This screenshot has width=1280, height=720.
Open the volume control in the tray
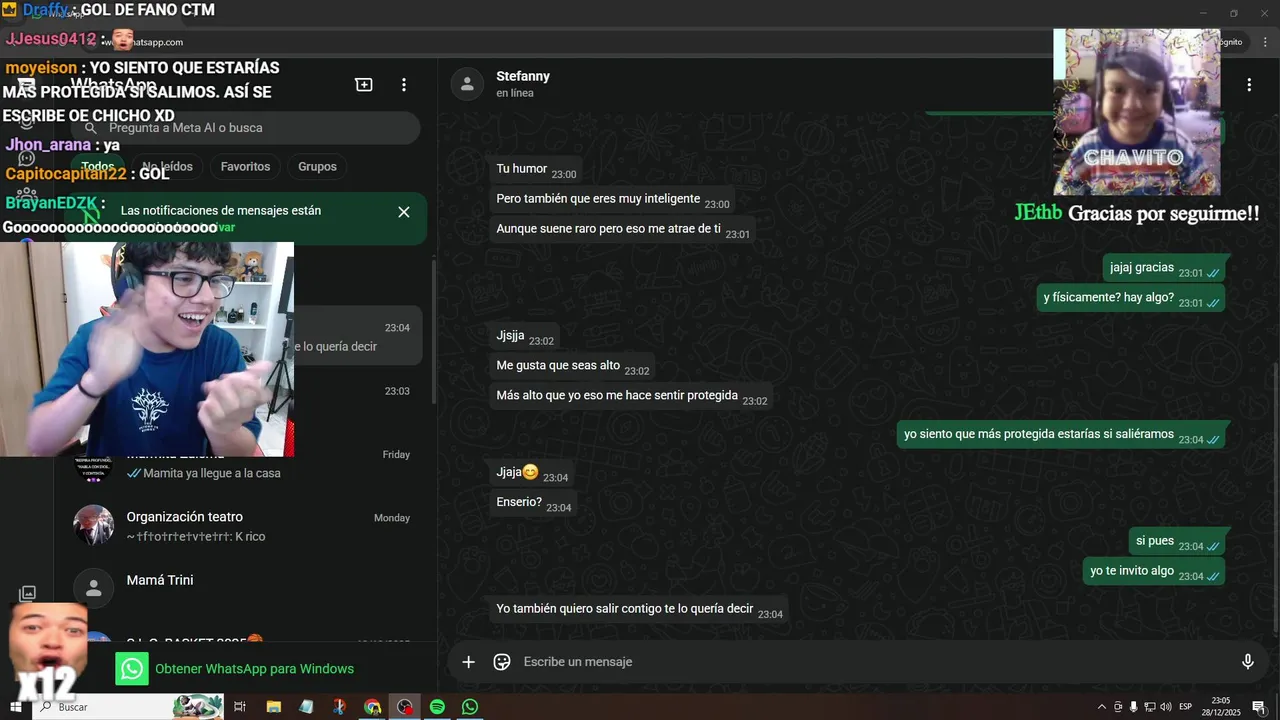point(1165,707)
